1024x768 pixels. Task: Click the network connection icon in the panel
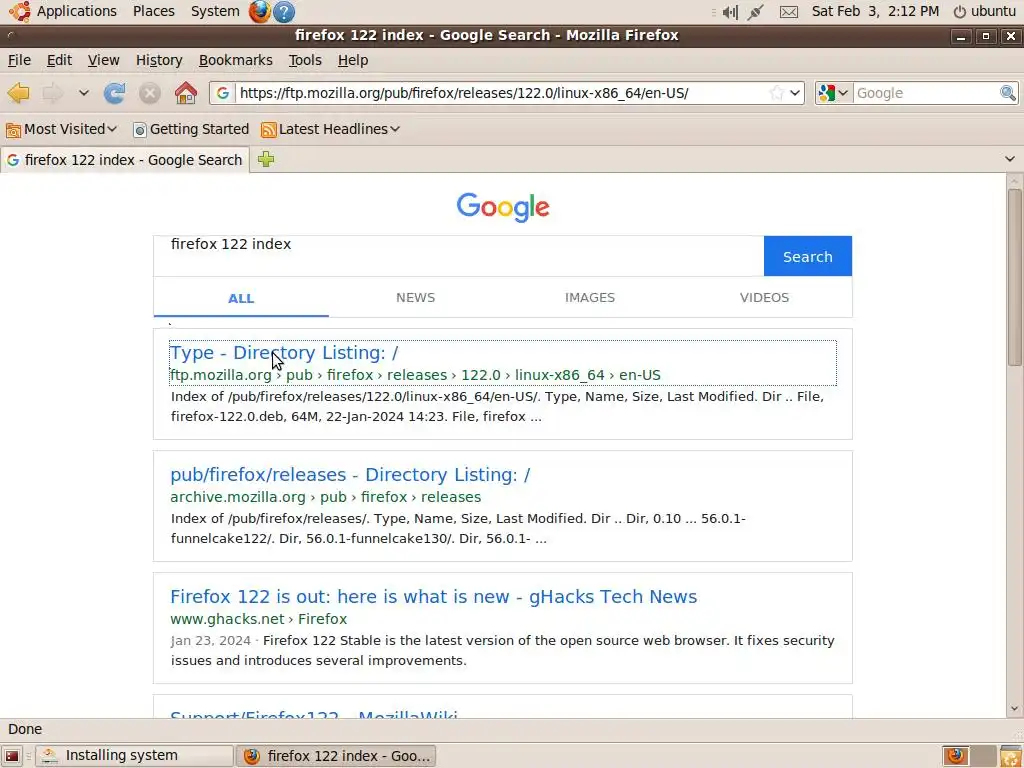(756, 12)
